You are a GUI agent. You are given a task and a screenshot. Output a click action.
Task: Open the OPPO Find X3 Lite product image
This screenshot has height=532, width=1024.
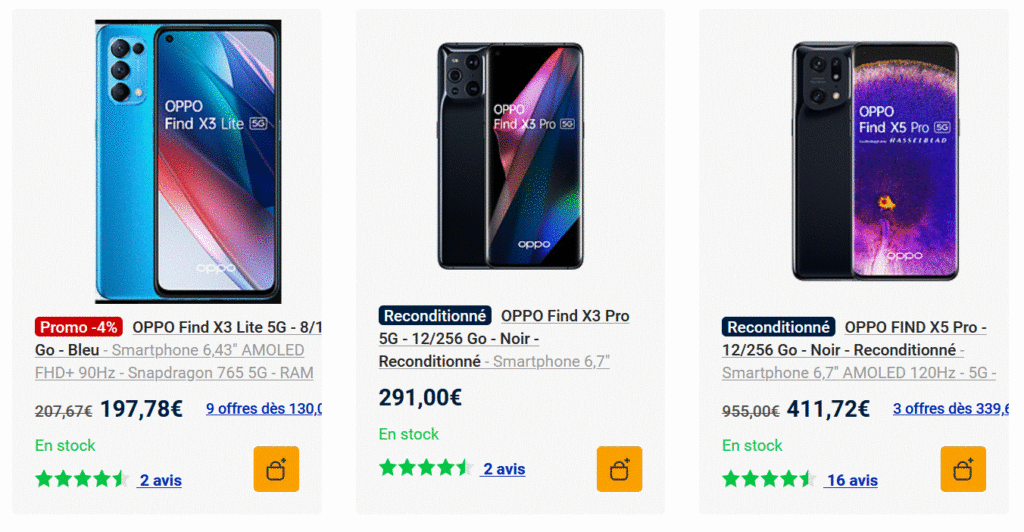tap(188, 162)
